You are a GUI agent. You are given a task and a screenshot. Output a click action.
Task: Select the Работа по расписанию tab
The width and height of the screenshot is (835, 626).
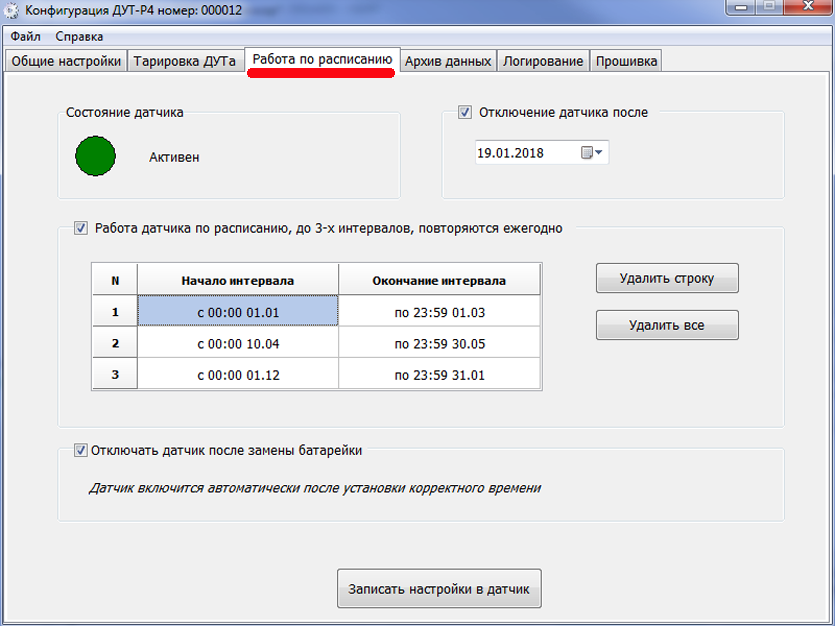[322, 60]
